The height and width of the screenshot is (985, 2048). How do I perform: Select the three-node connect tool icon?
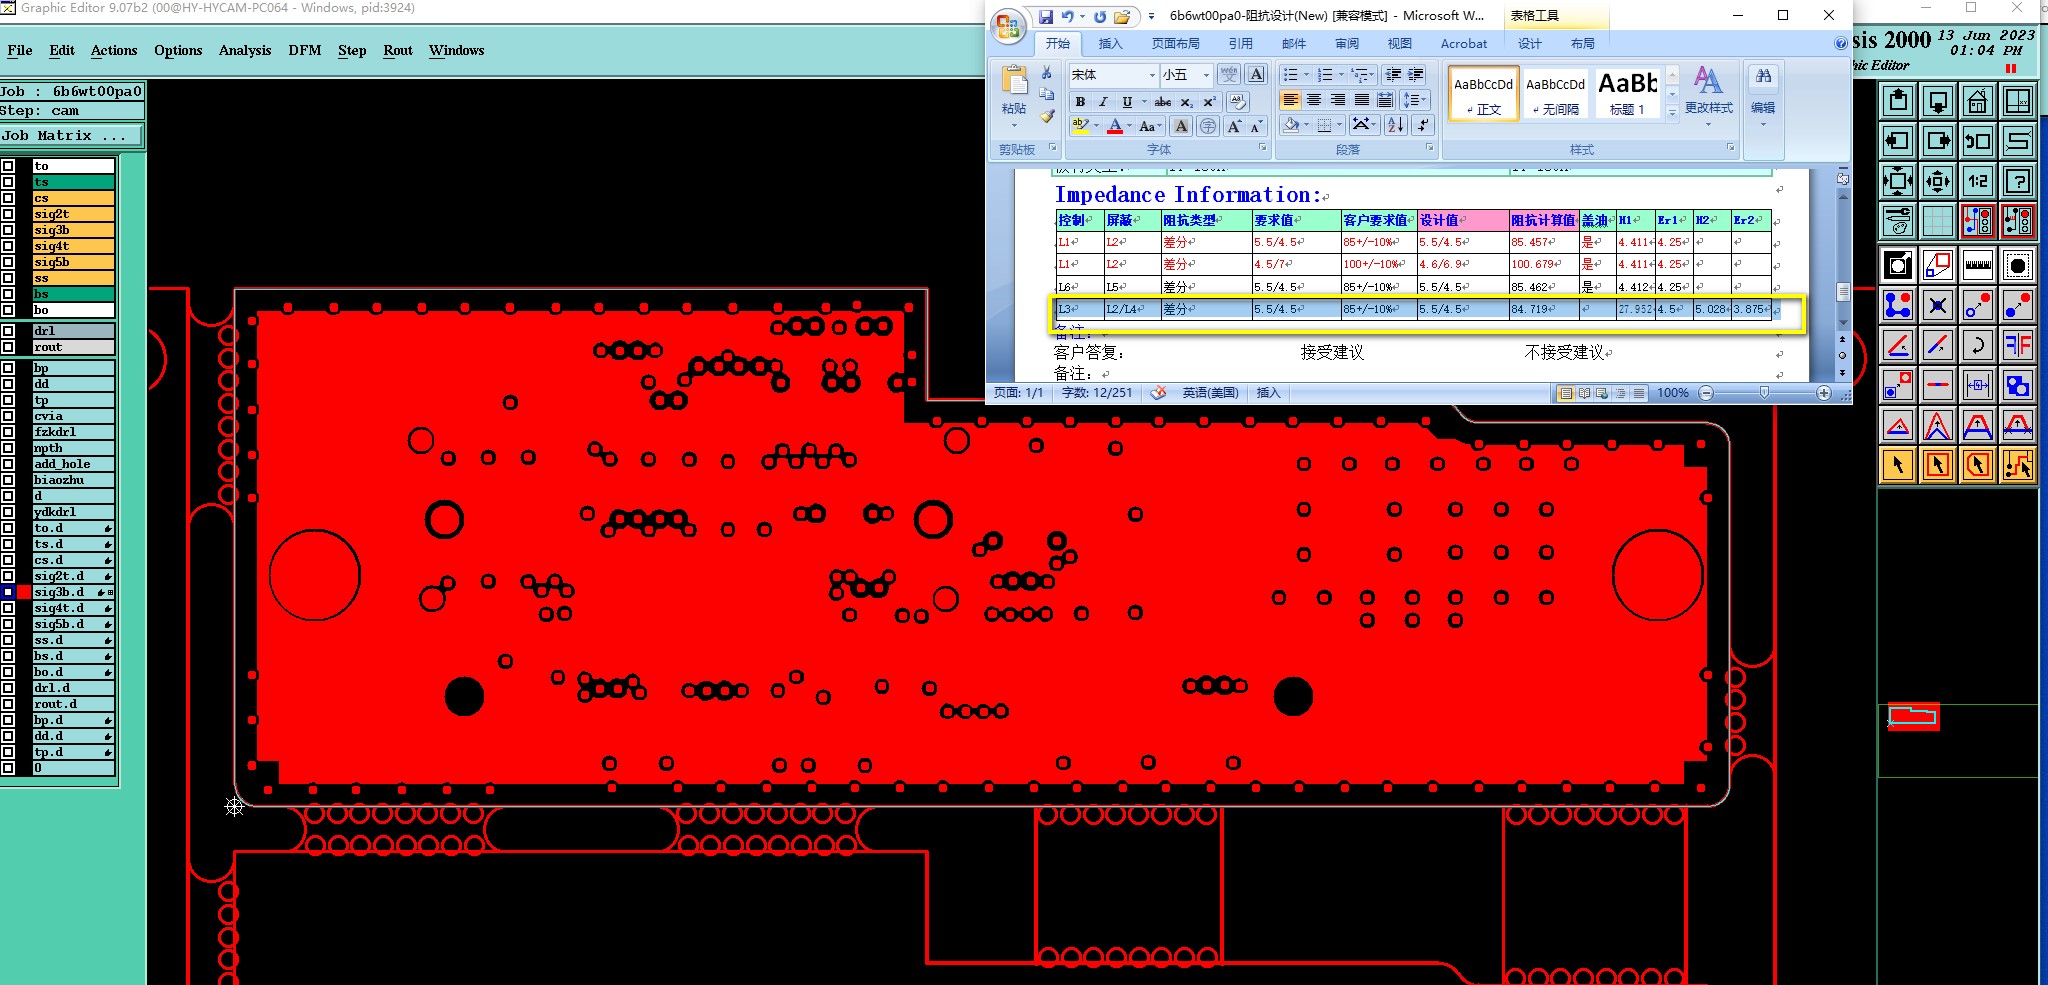[x=1898, y=305]
